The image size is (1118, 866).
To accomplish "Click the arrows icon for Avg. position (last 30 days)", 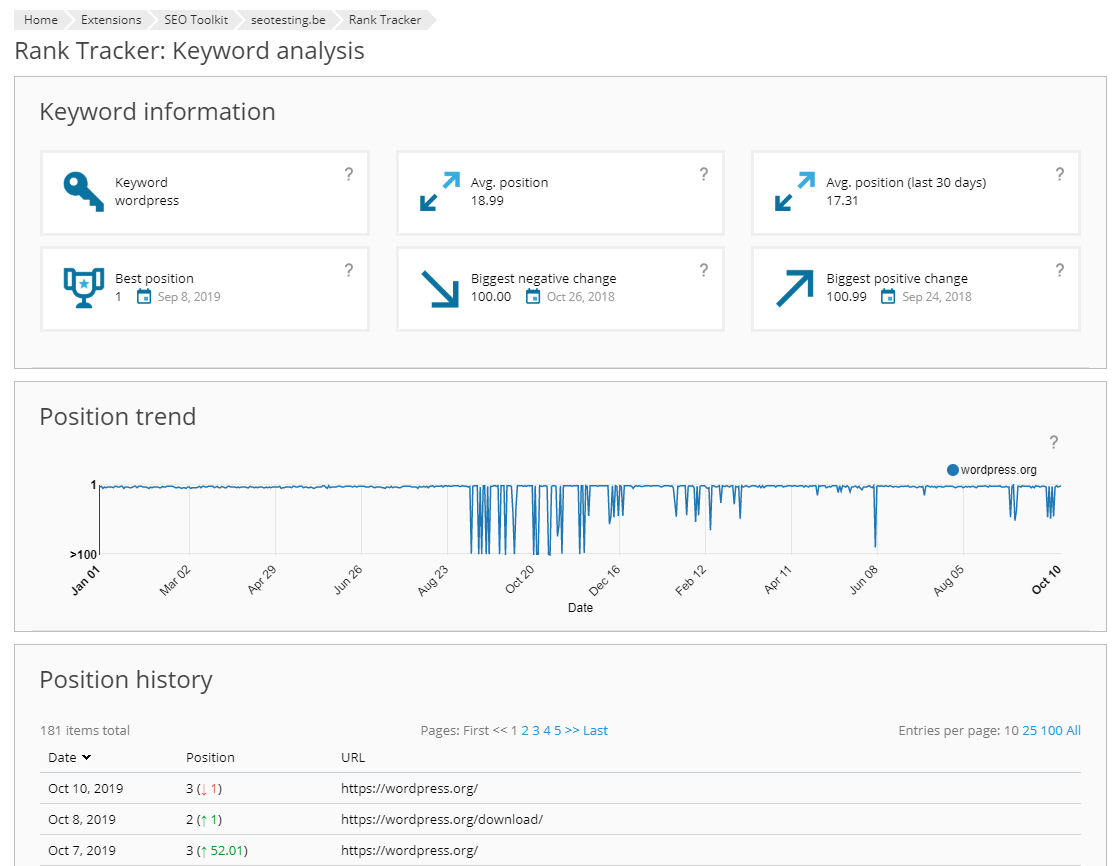I will click(794, 192).
